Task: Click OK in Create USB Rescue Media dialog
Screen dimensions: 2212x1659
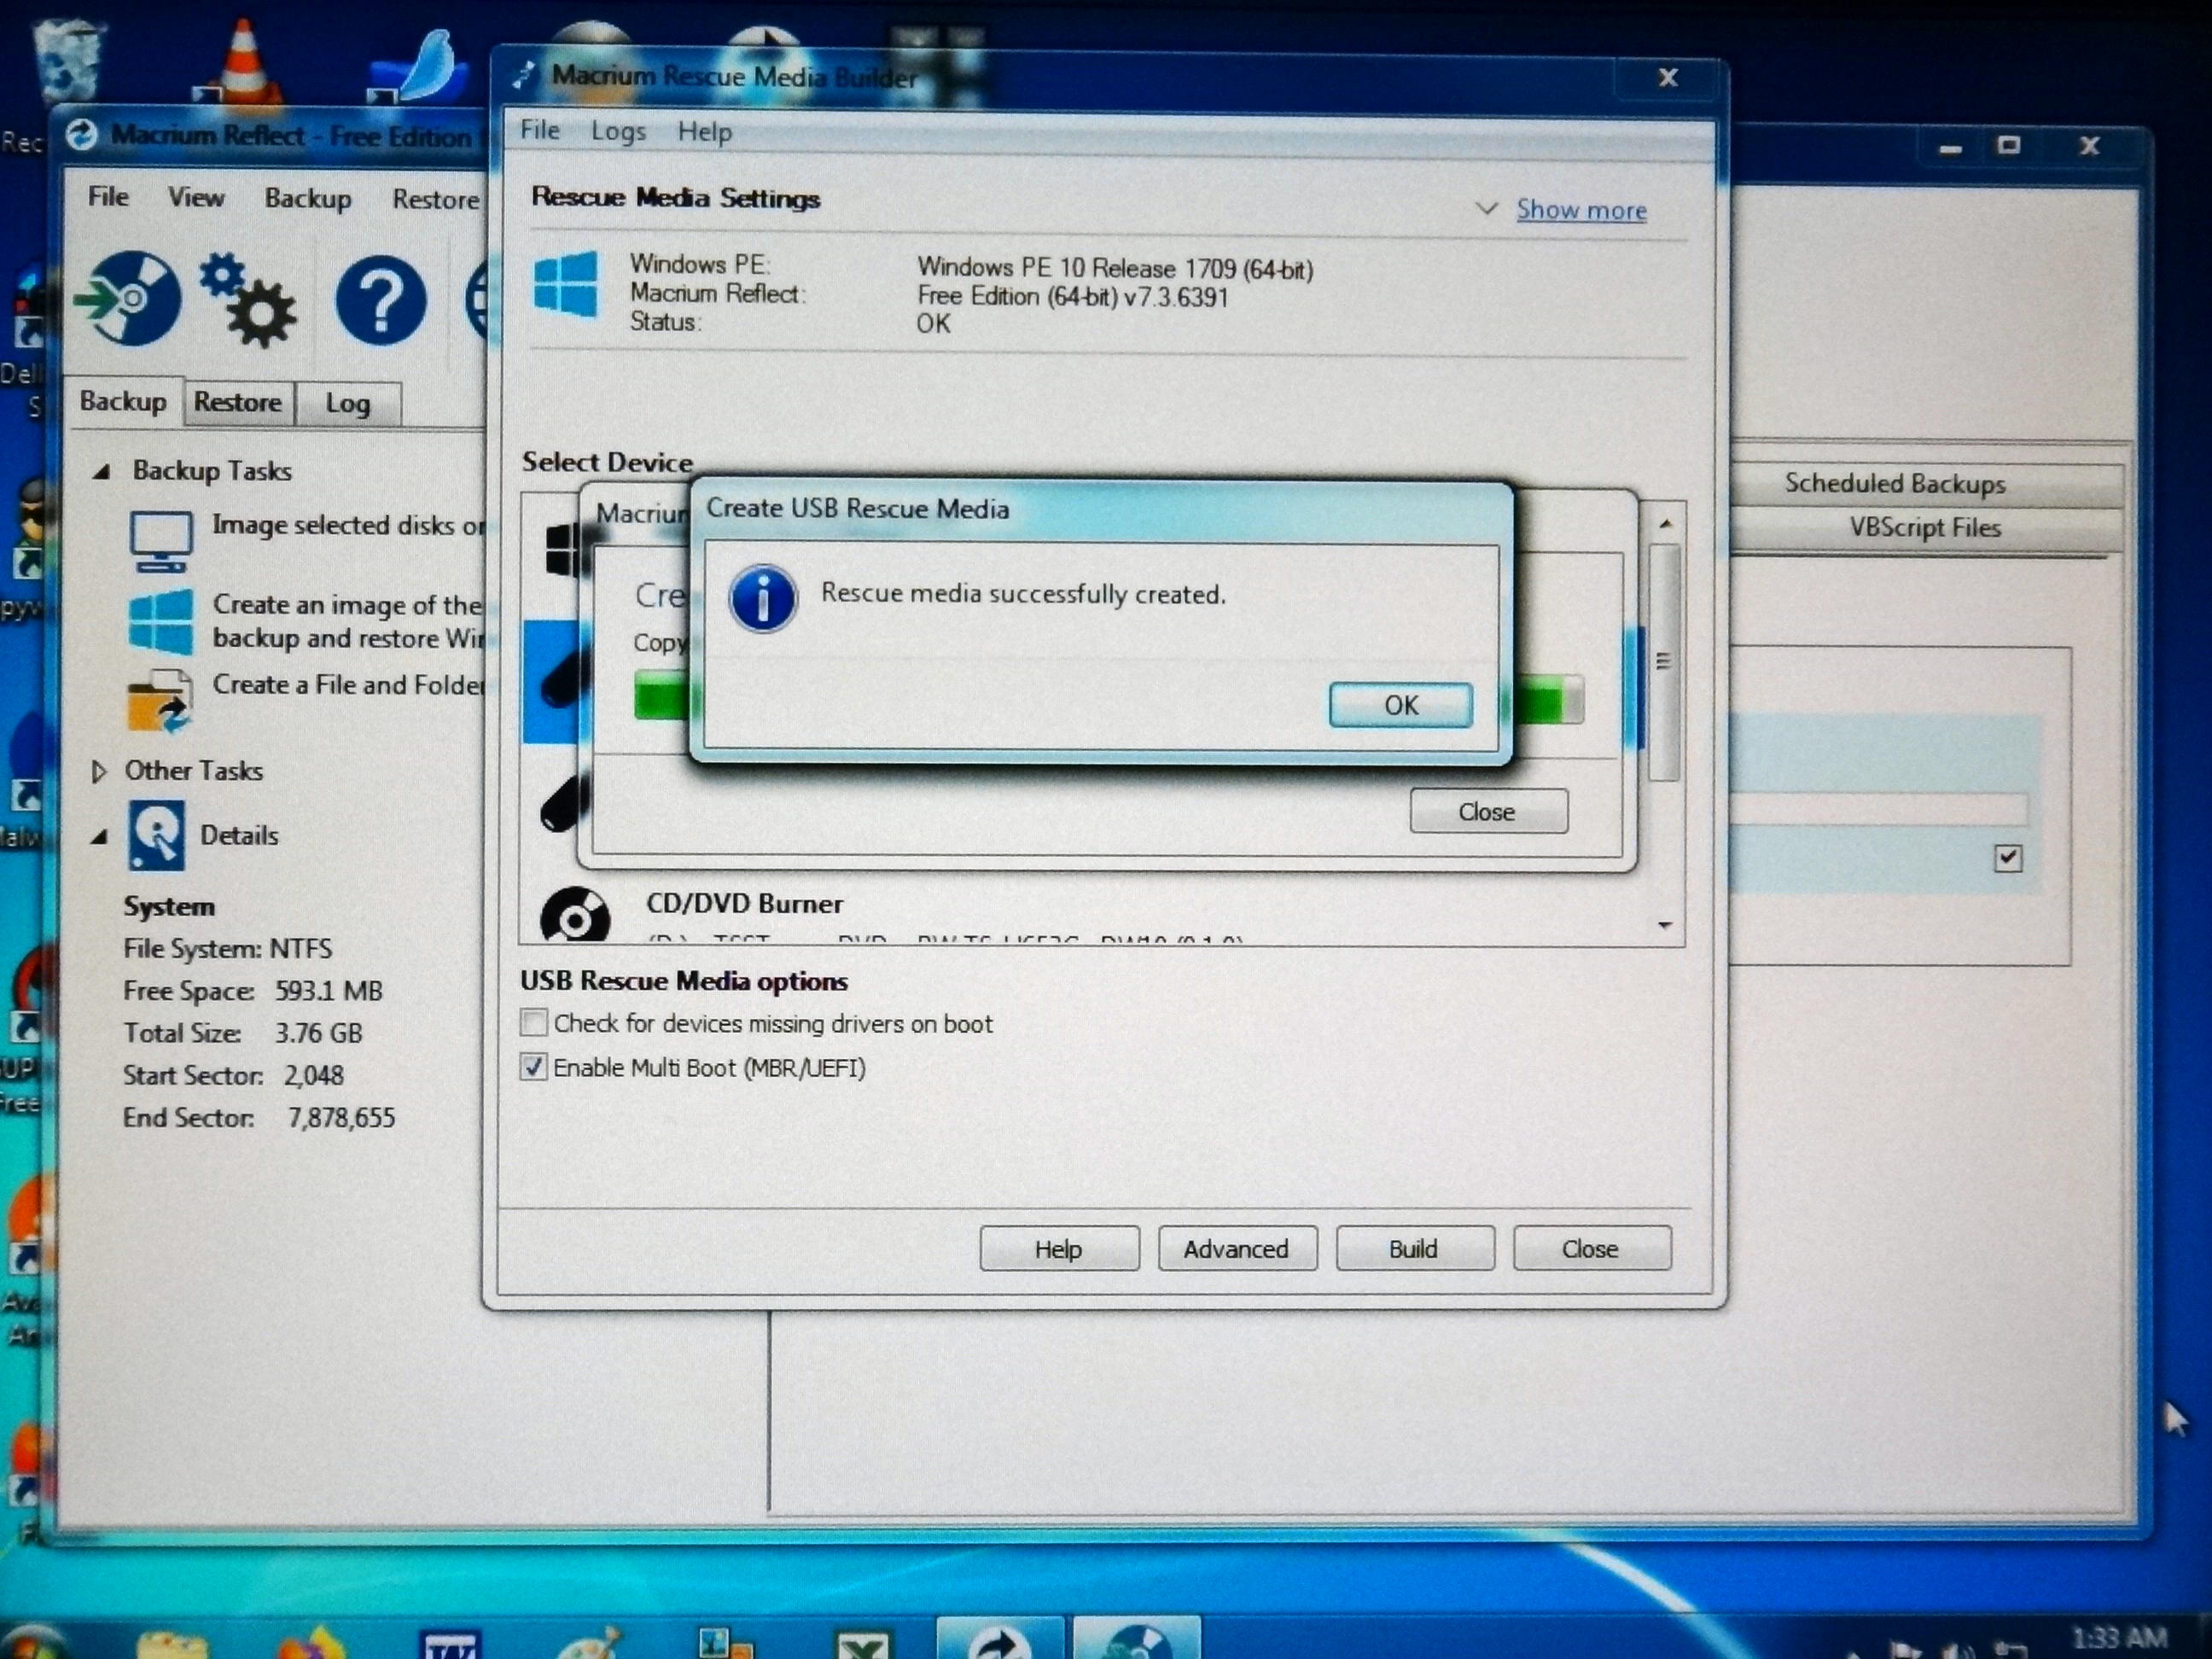Action: (1400, 705)
